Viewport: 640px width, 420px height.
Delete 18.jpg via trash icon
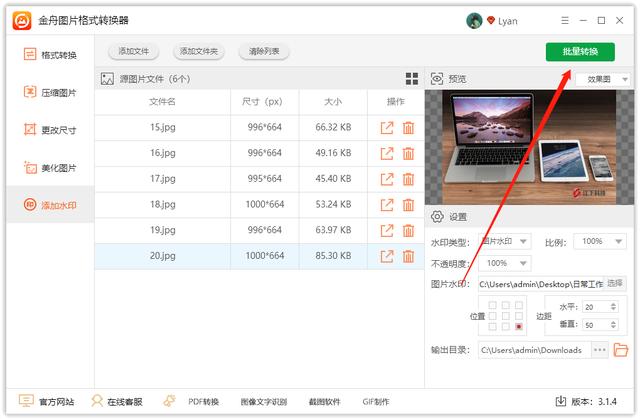[408, 204]
